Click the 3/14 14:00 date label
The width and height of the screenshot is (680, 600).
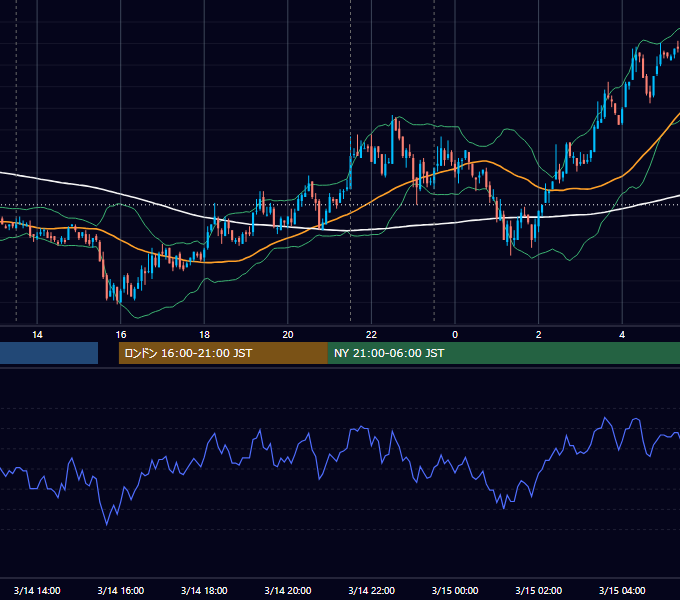(37, 590)
